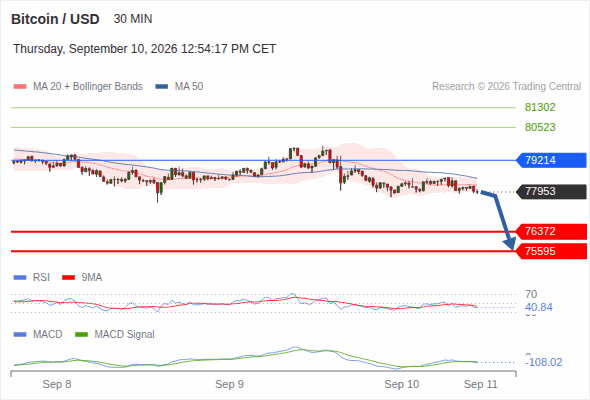
Task: Click the MACD Signal green legend swatch
Action: tap(81, 334)
